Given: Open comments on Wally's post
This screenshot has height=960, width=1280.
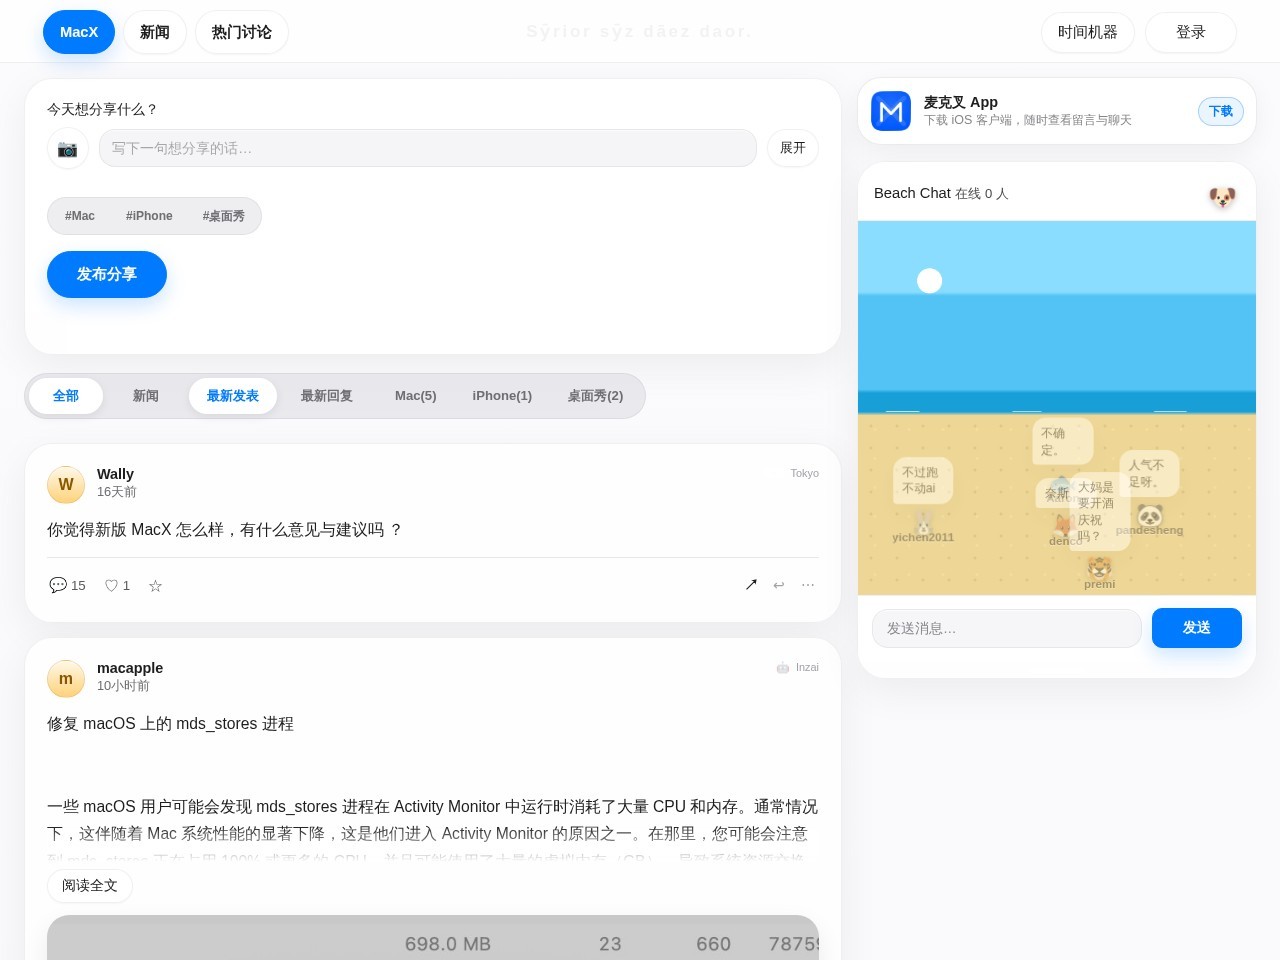Looking at the screenshot, I should point(67,585).
